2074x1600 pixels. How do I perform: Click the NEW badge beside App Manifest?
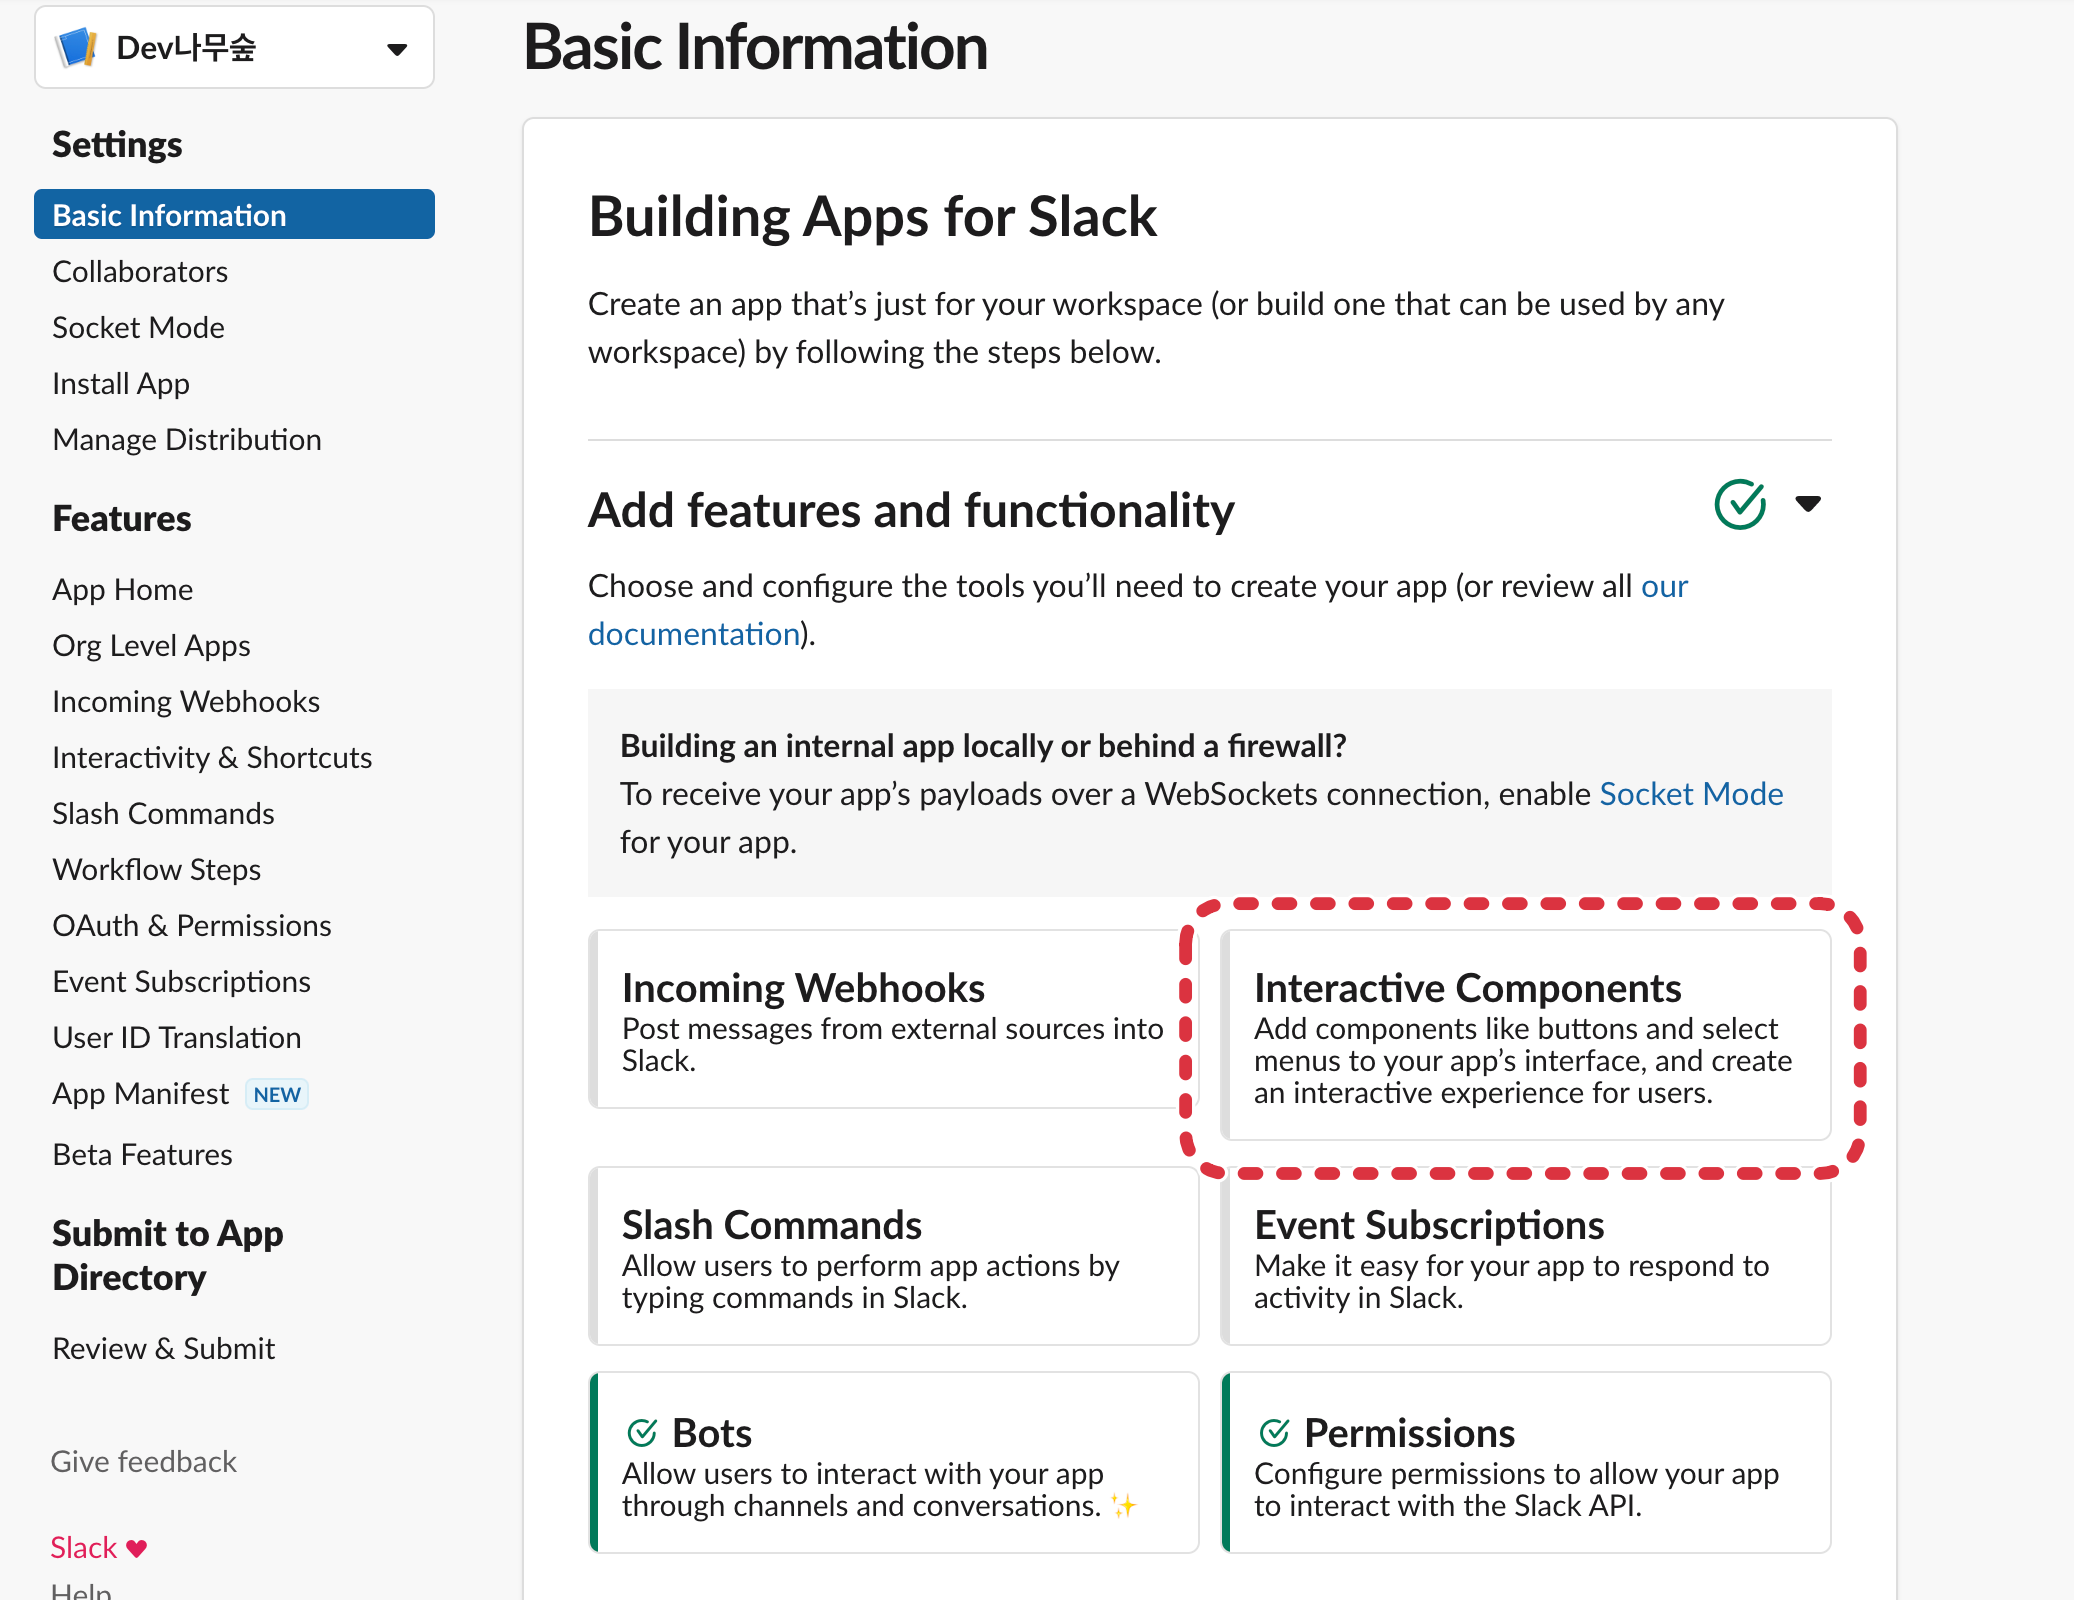tap(277, 1094)
